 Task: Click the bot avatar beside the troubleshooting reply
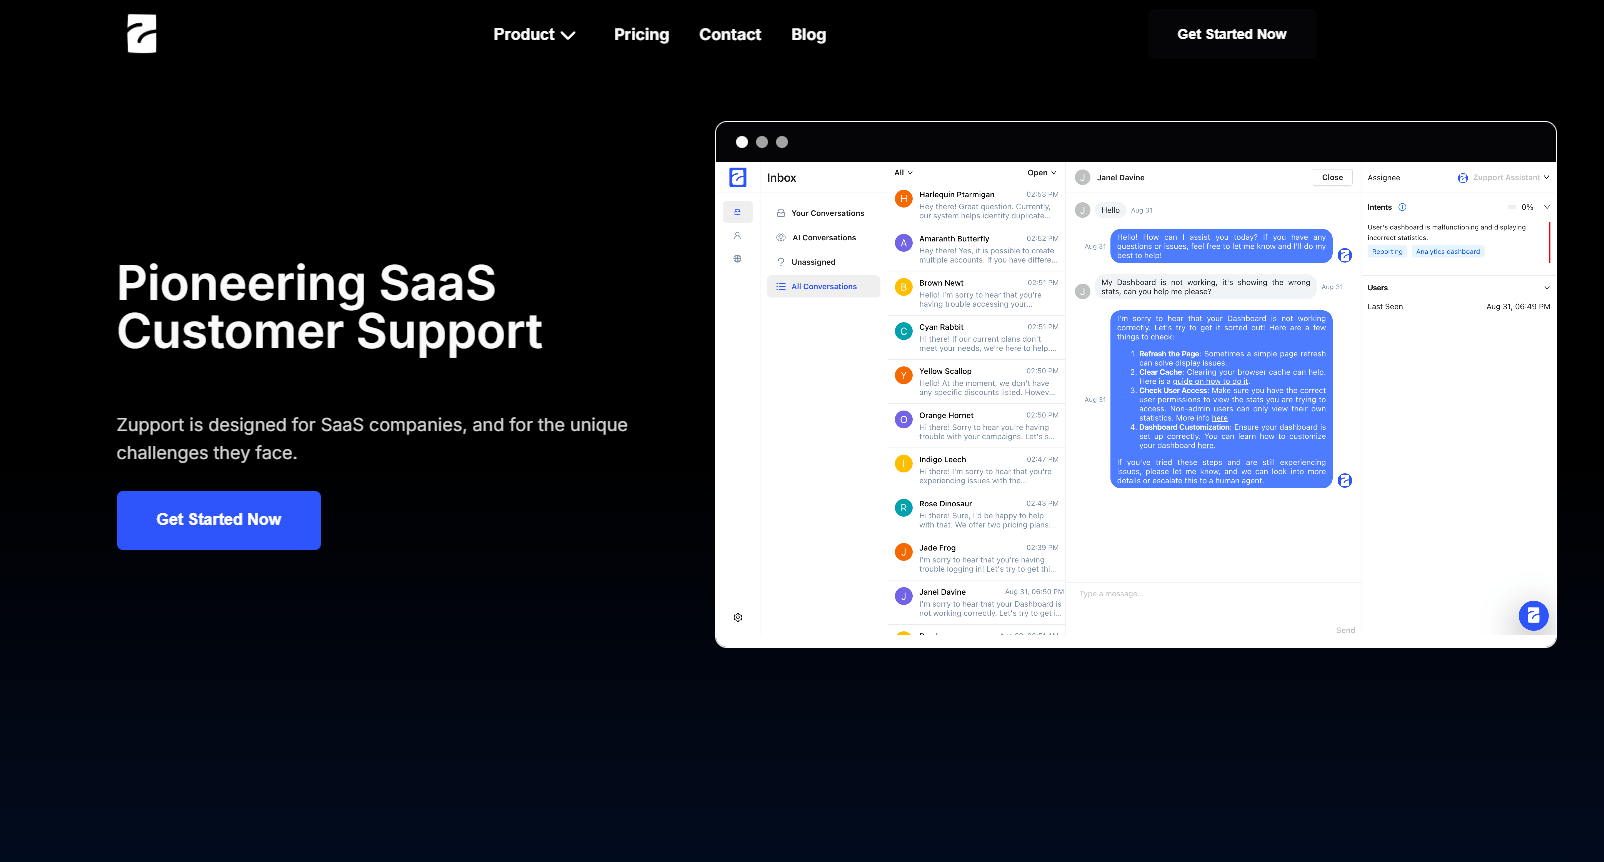[x=1345, y=481]
